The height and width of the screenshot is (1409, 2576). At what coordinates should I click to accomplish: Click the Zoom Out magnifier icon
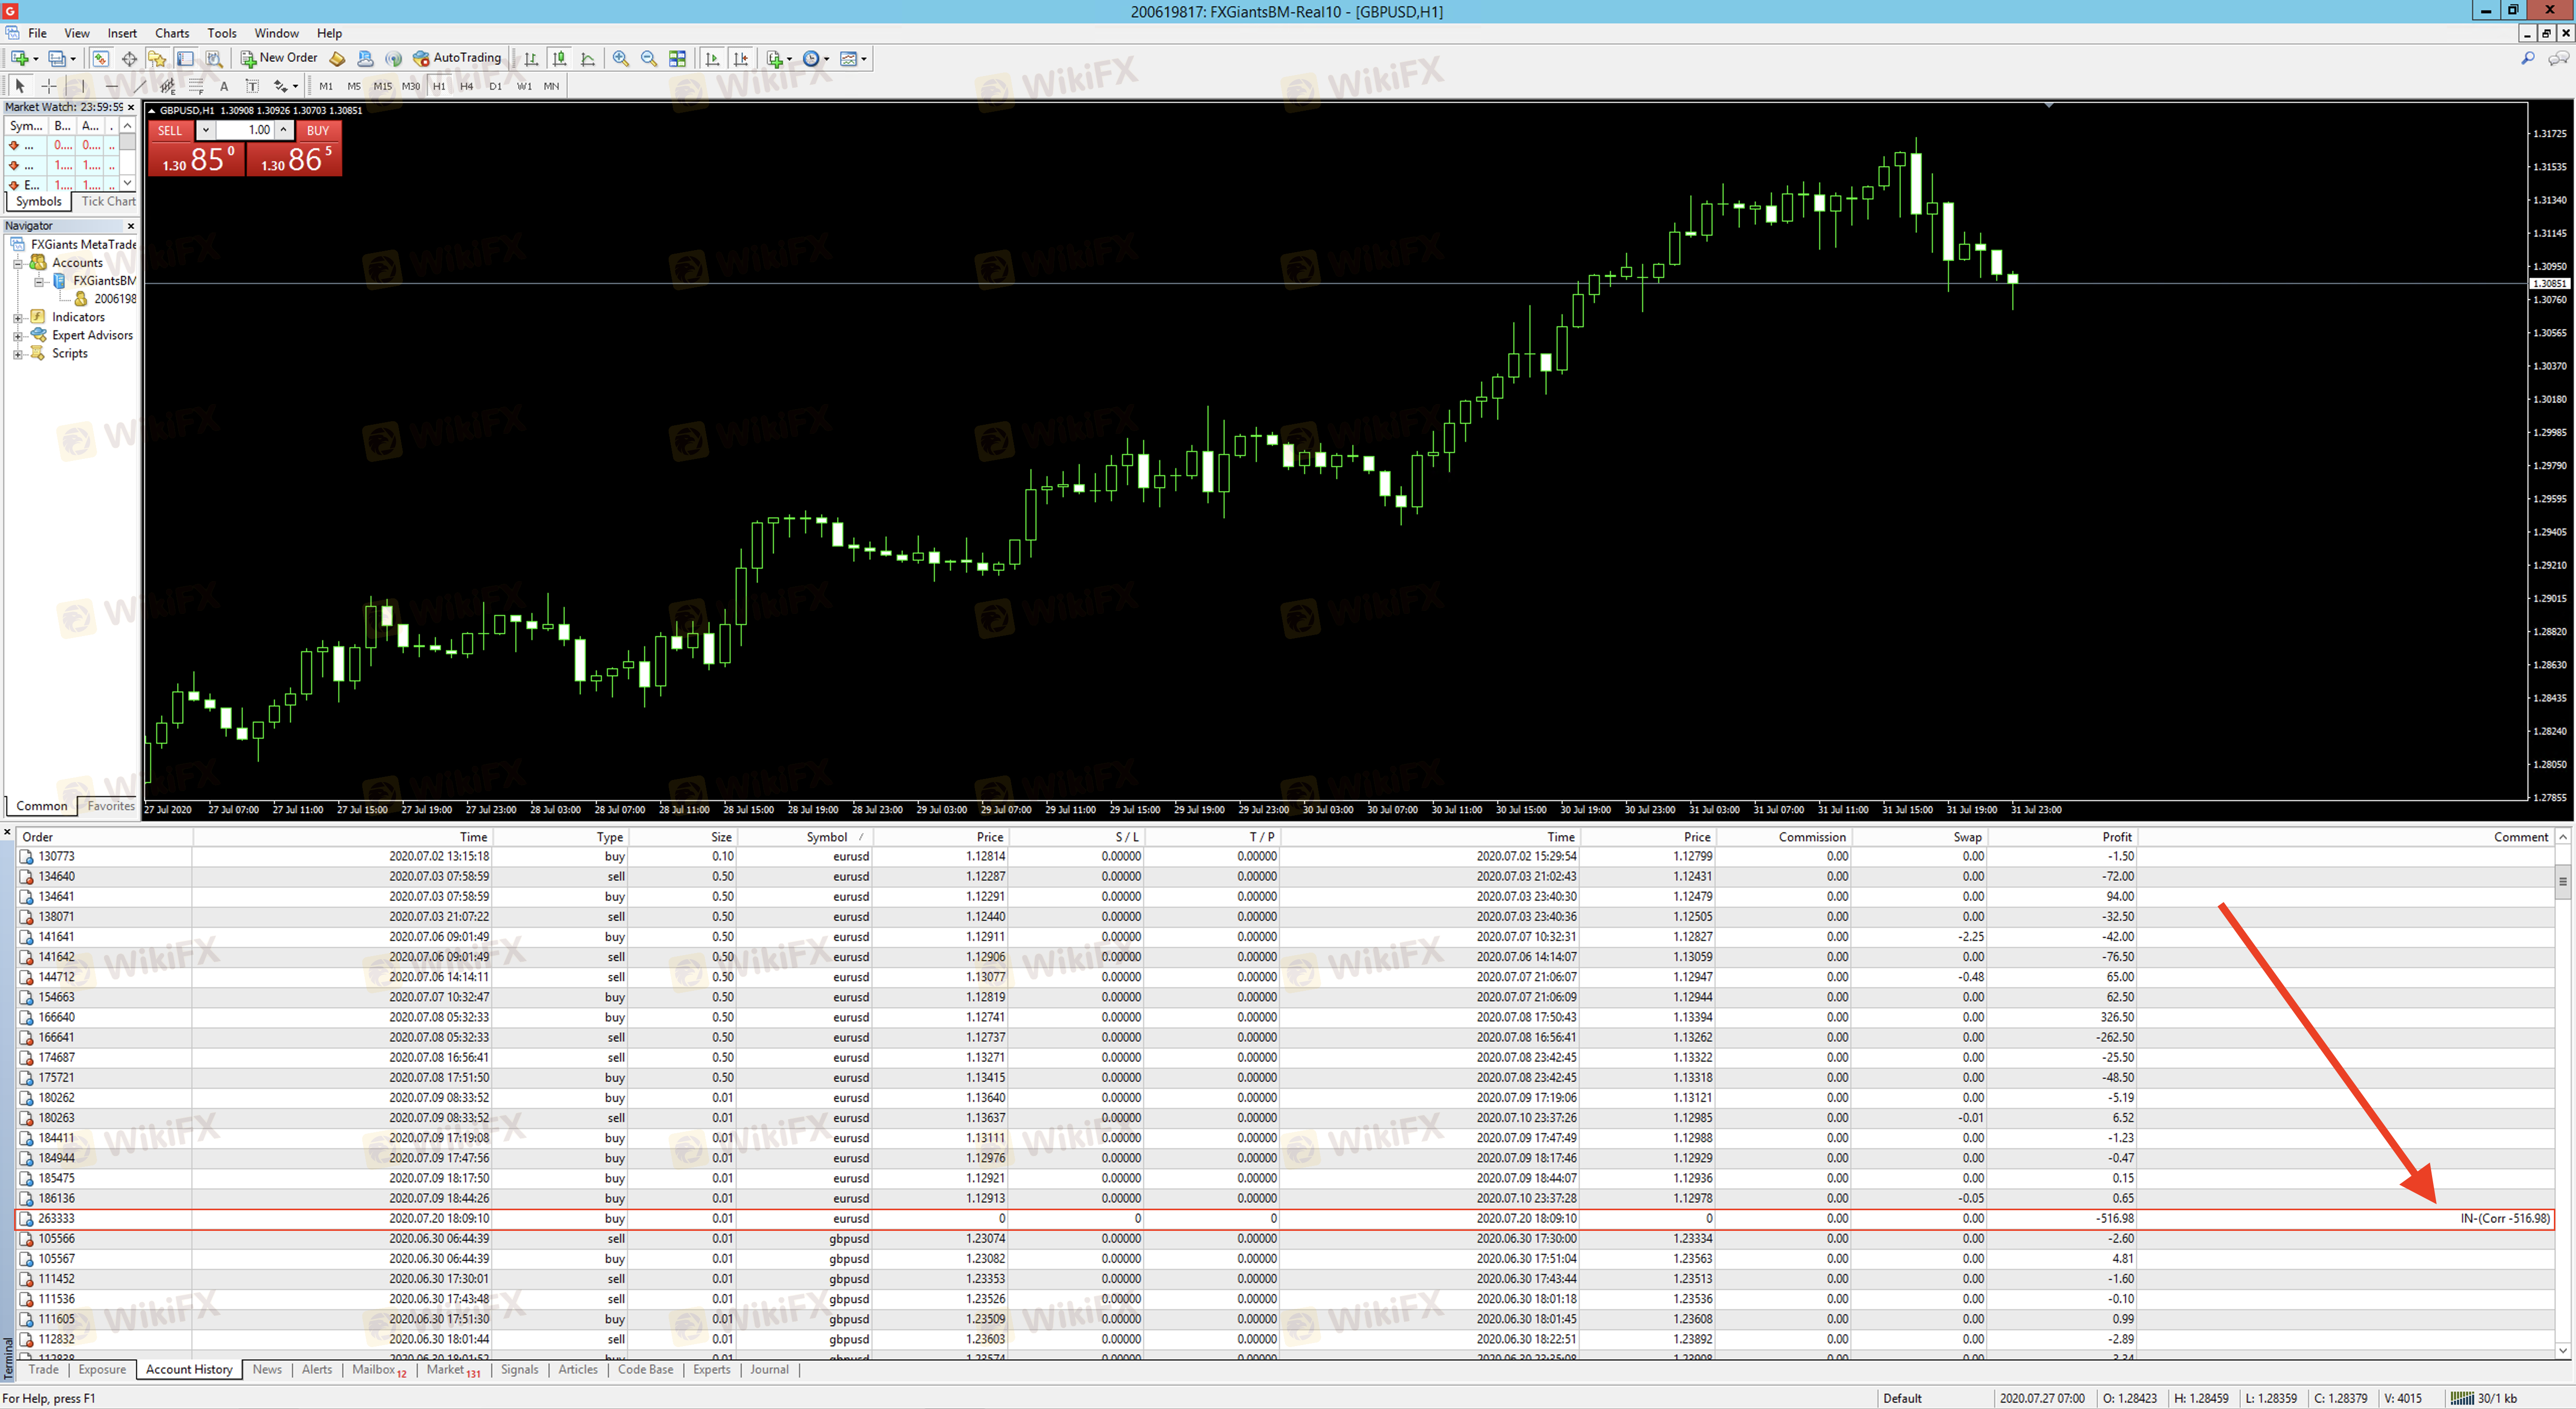coord(648,59)
